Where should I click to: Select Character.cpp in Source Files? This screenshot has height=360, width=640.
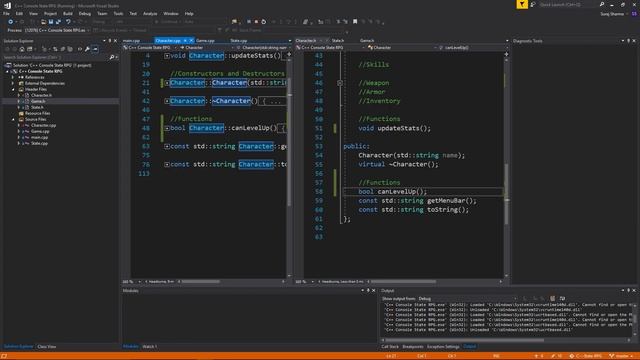click(43, 125)
